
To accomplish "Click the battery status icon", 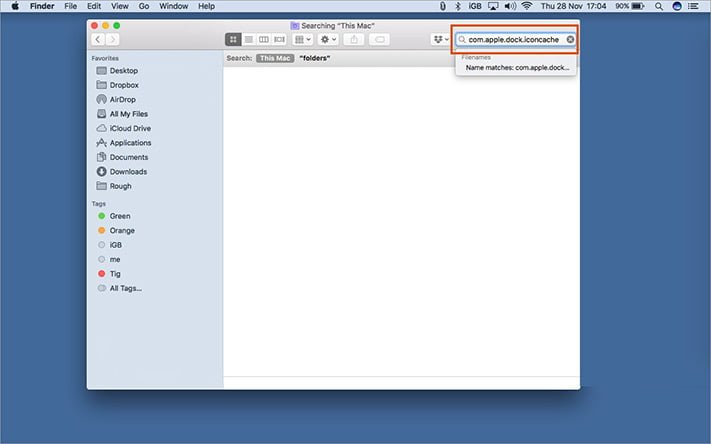I will coord(638,6).
